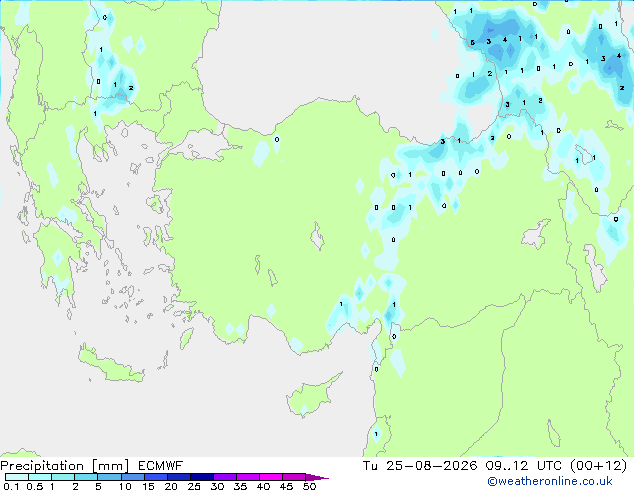Click the '50' legend scale value
This screenshot has width=634, height=490.
click(x=309, y=486)
